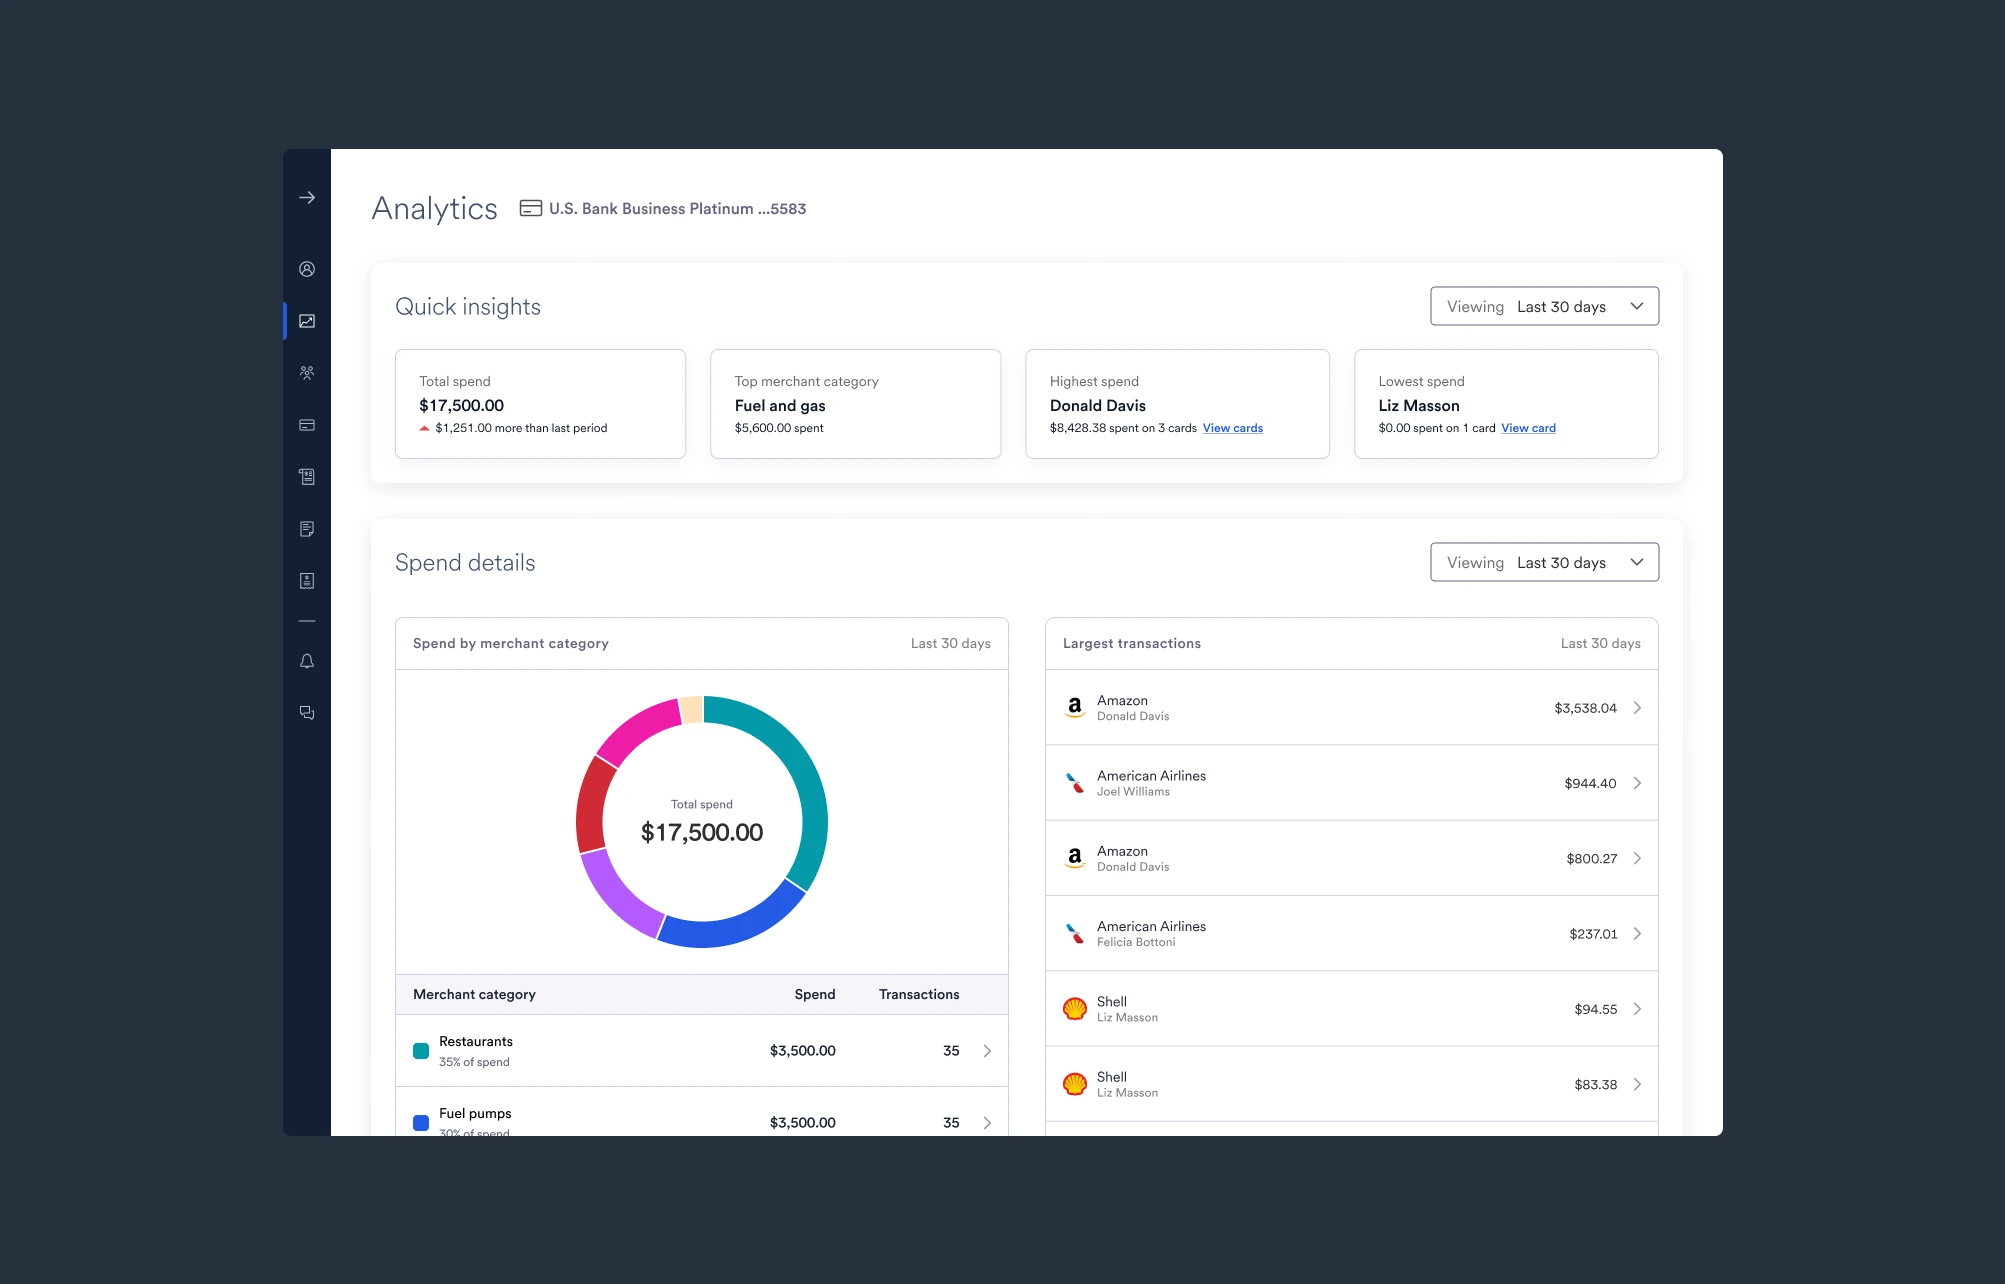Click the U.S. Bank Business Platinum card label
2005x1284 pixels.
pos(664,208)
